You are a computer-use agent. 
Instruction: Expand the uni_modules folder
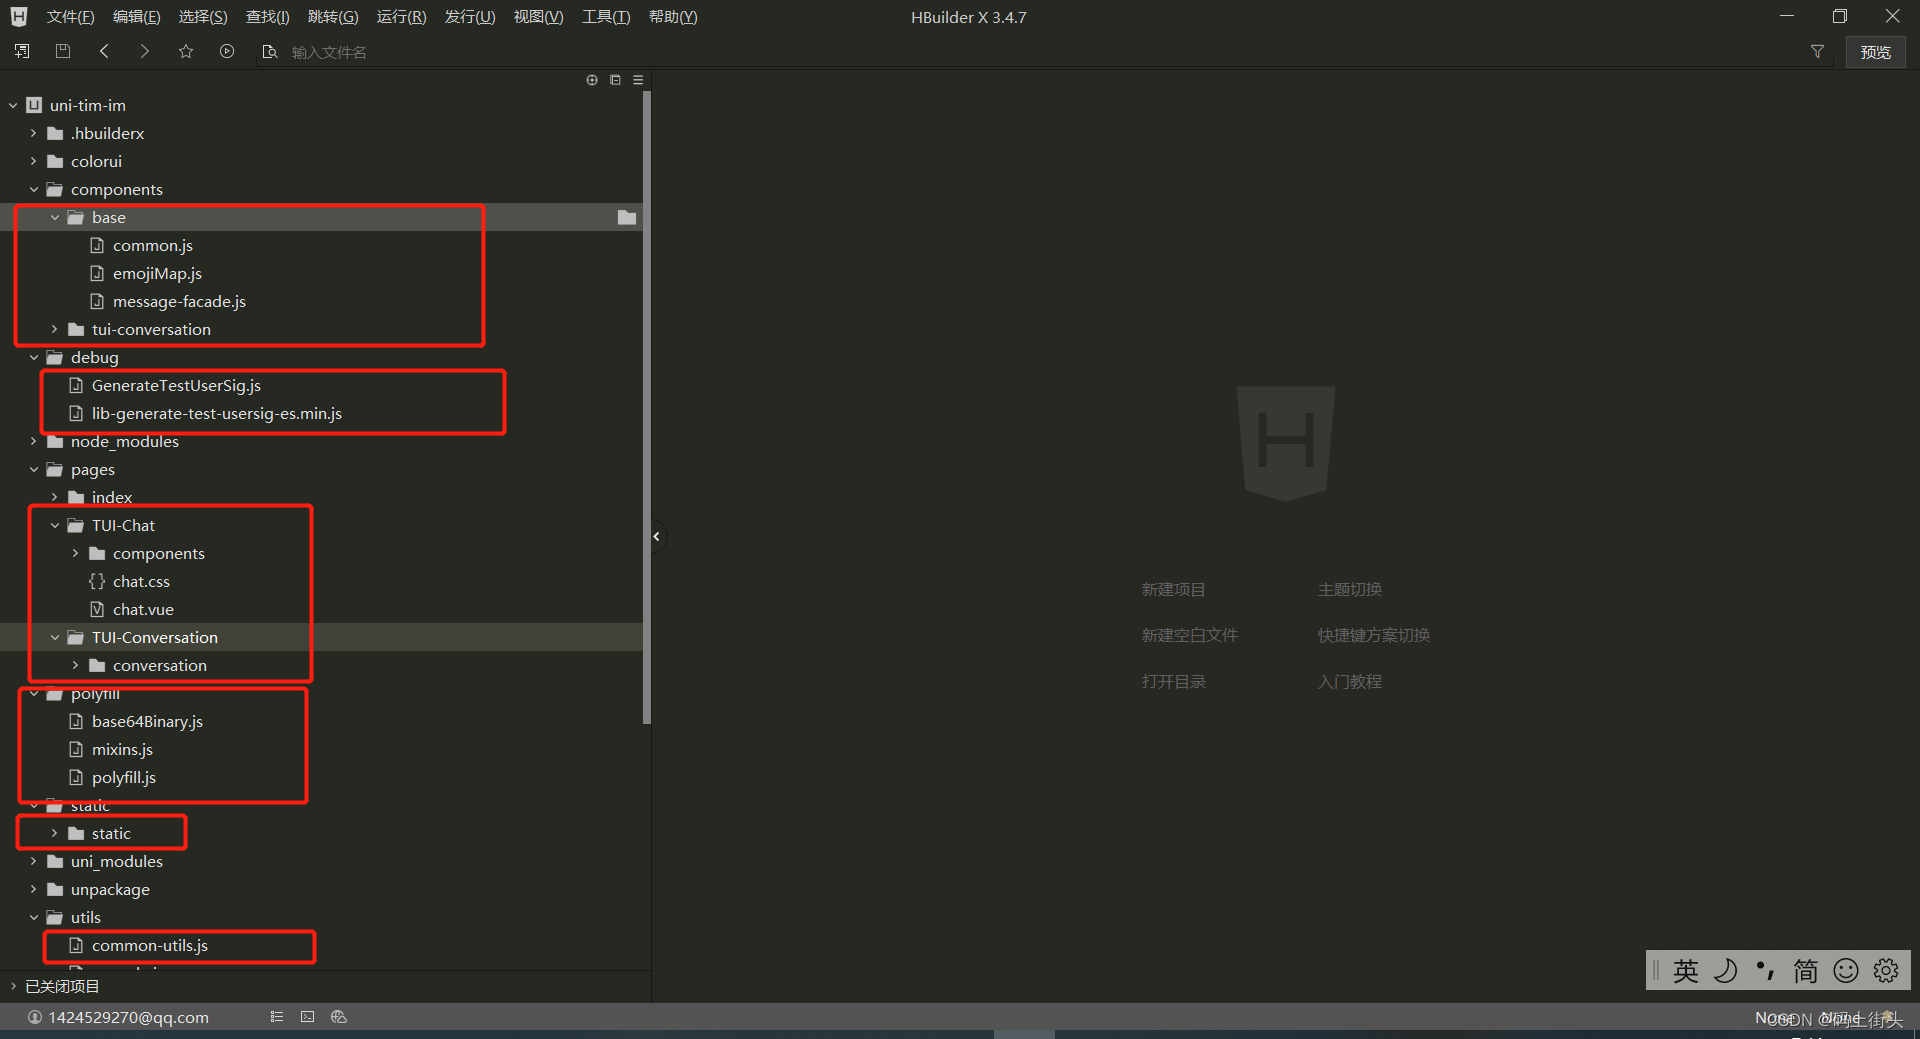[x=34, y=861]
